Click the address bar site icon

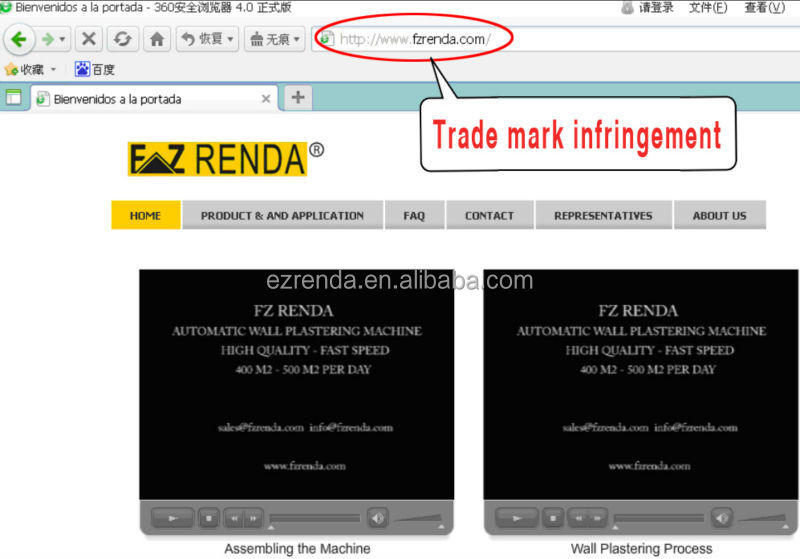[327, 39]
